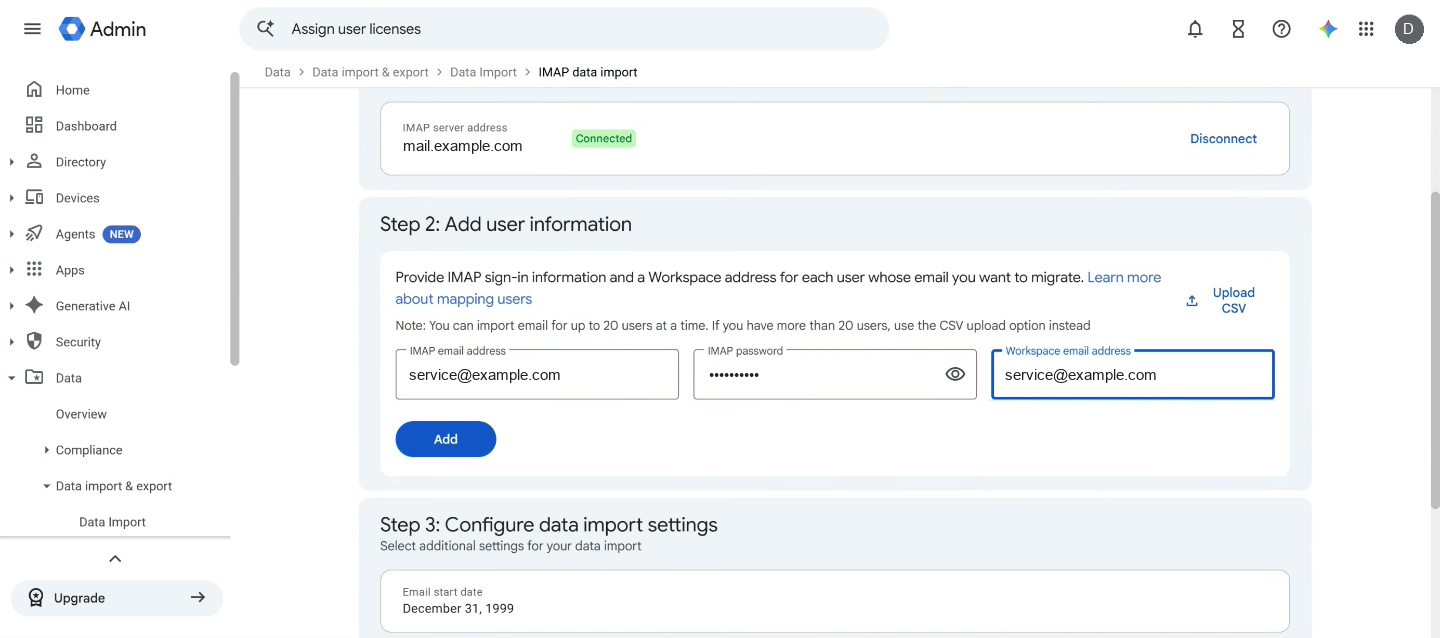The image size is (1440, 638).
Task: Focus the IMAP password field
Action: 835,374
